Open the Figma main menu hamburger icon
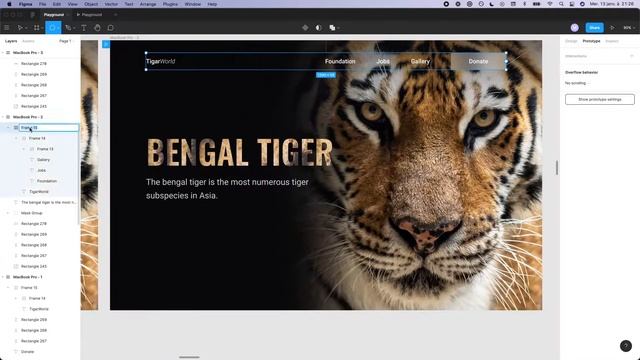The width and height of the screenshot is (640, 360). coord(7,28)
